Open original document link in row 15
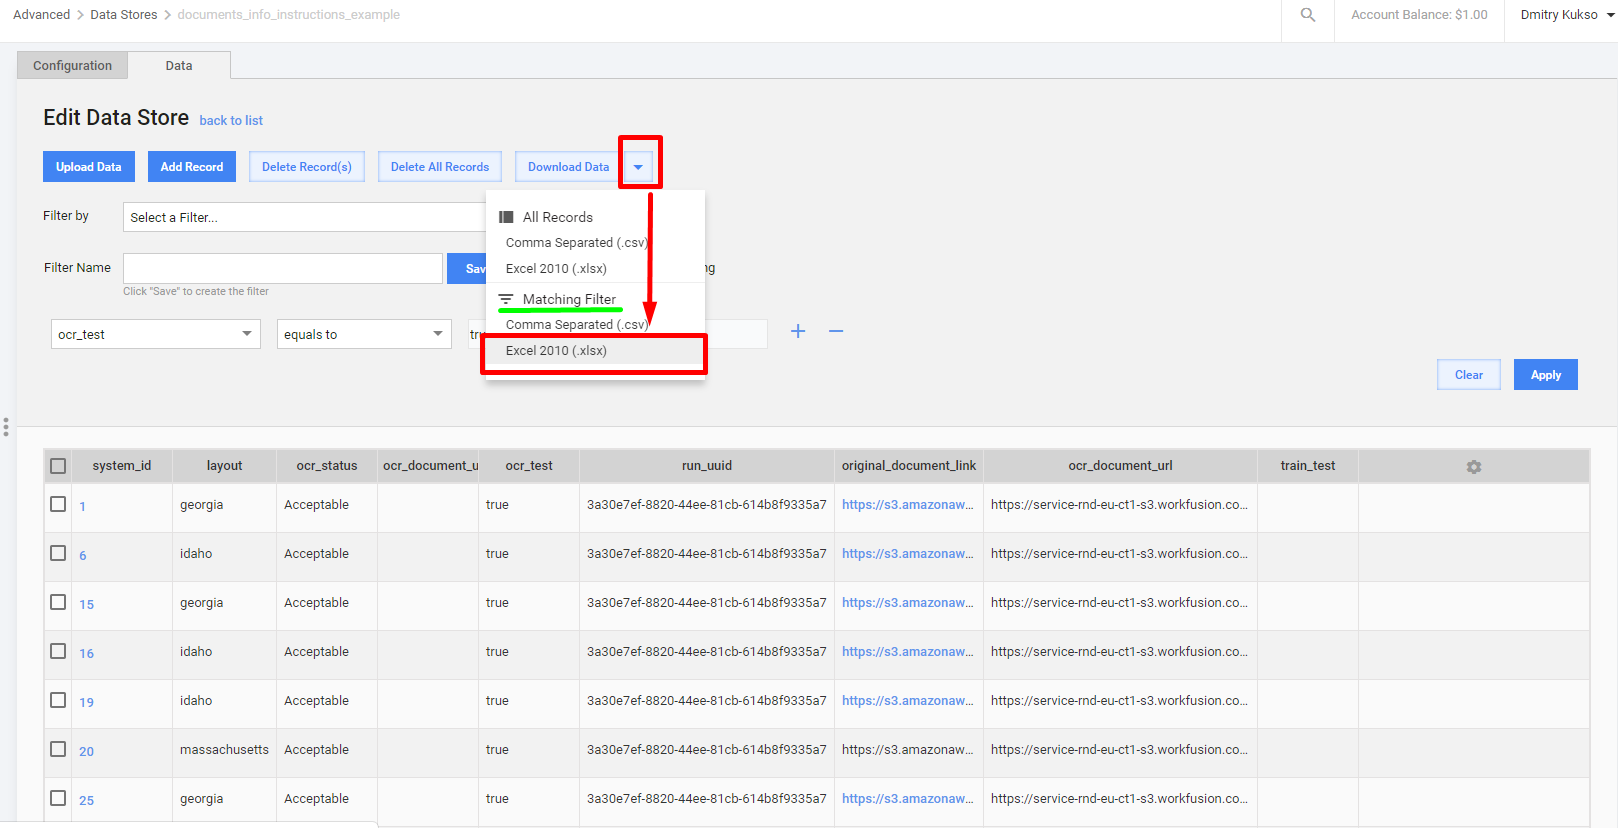The width and height of the screenshot is (1618, 828). [907, 603]
